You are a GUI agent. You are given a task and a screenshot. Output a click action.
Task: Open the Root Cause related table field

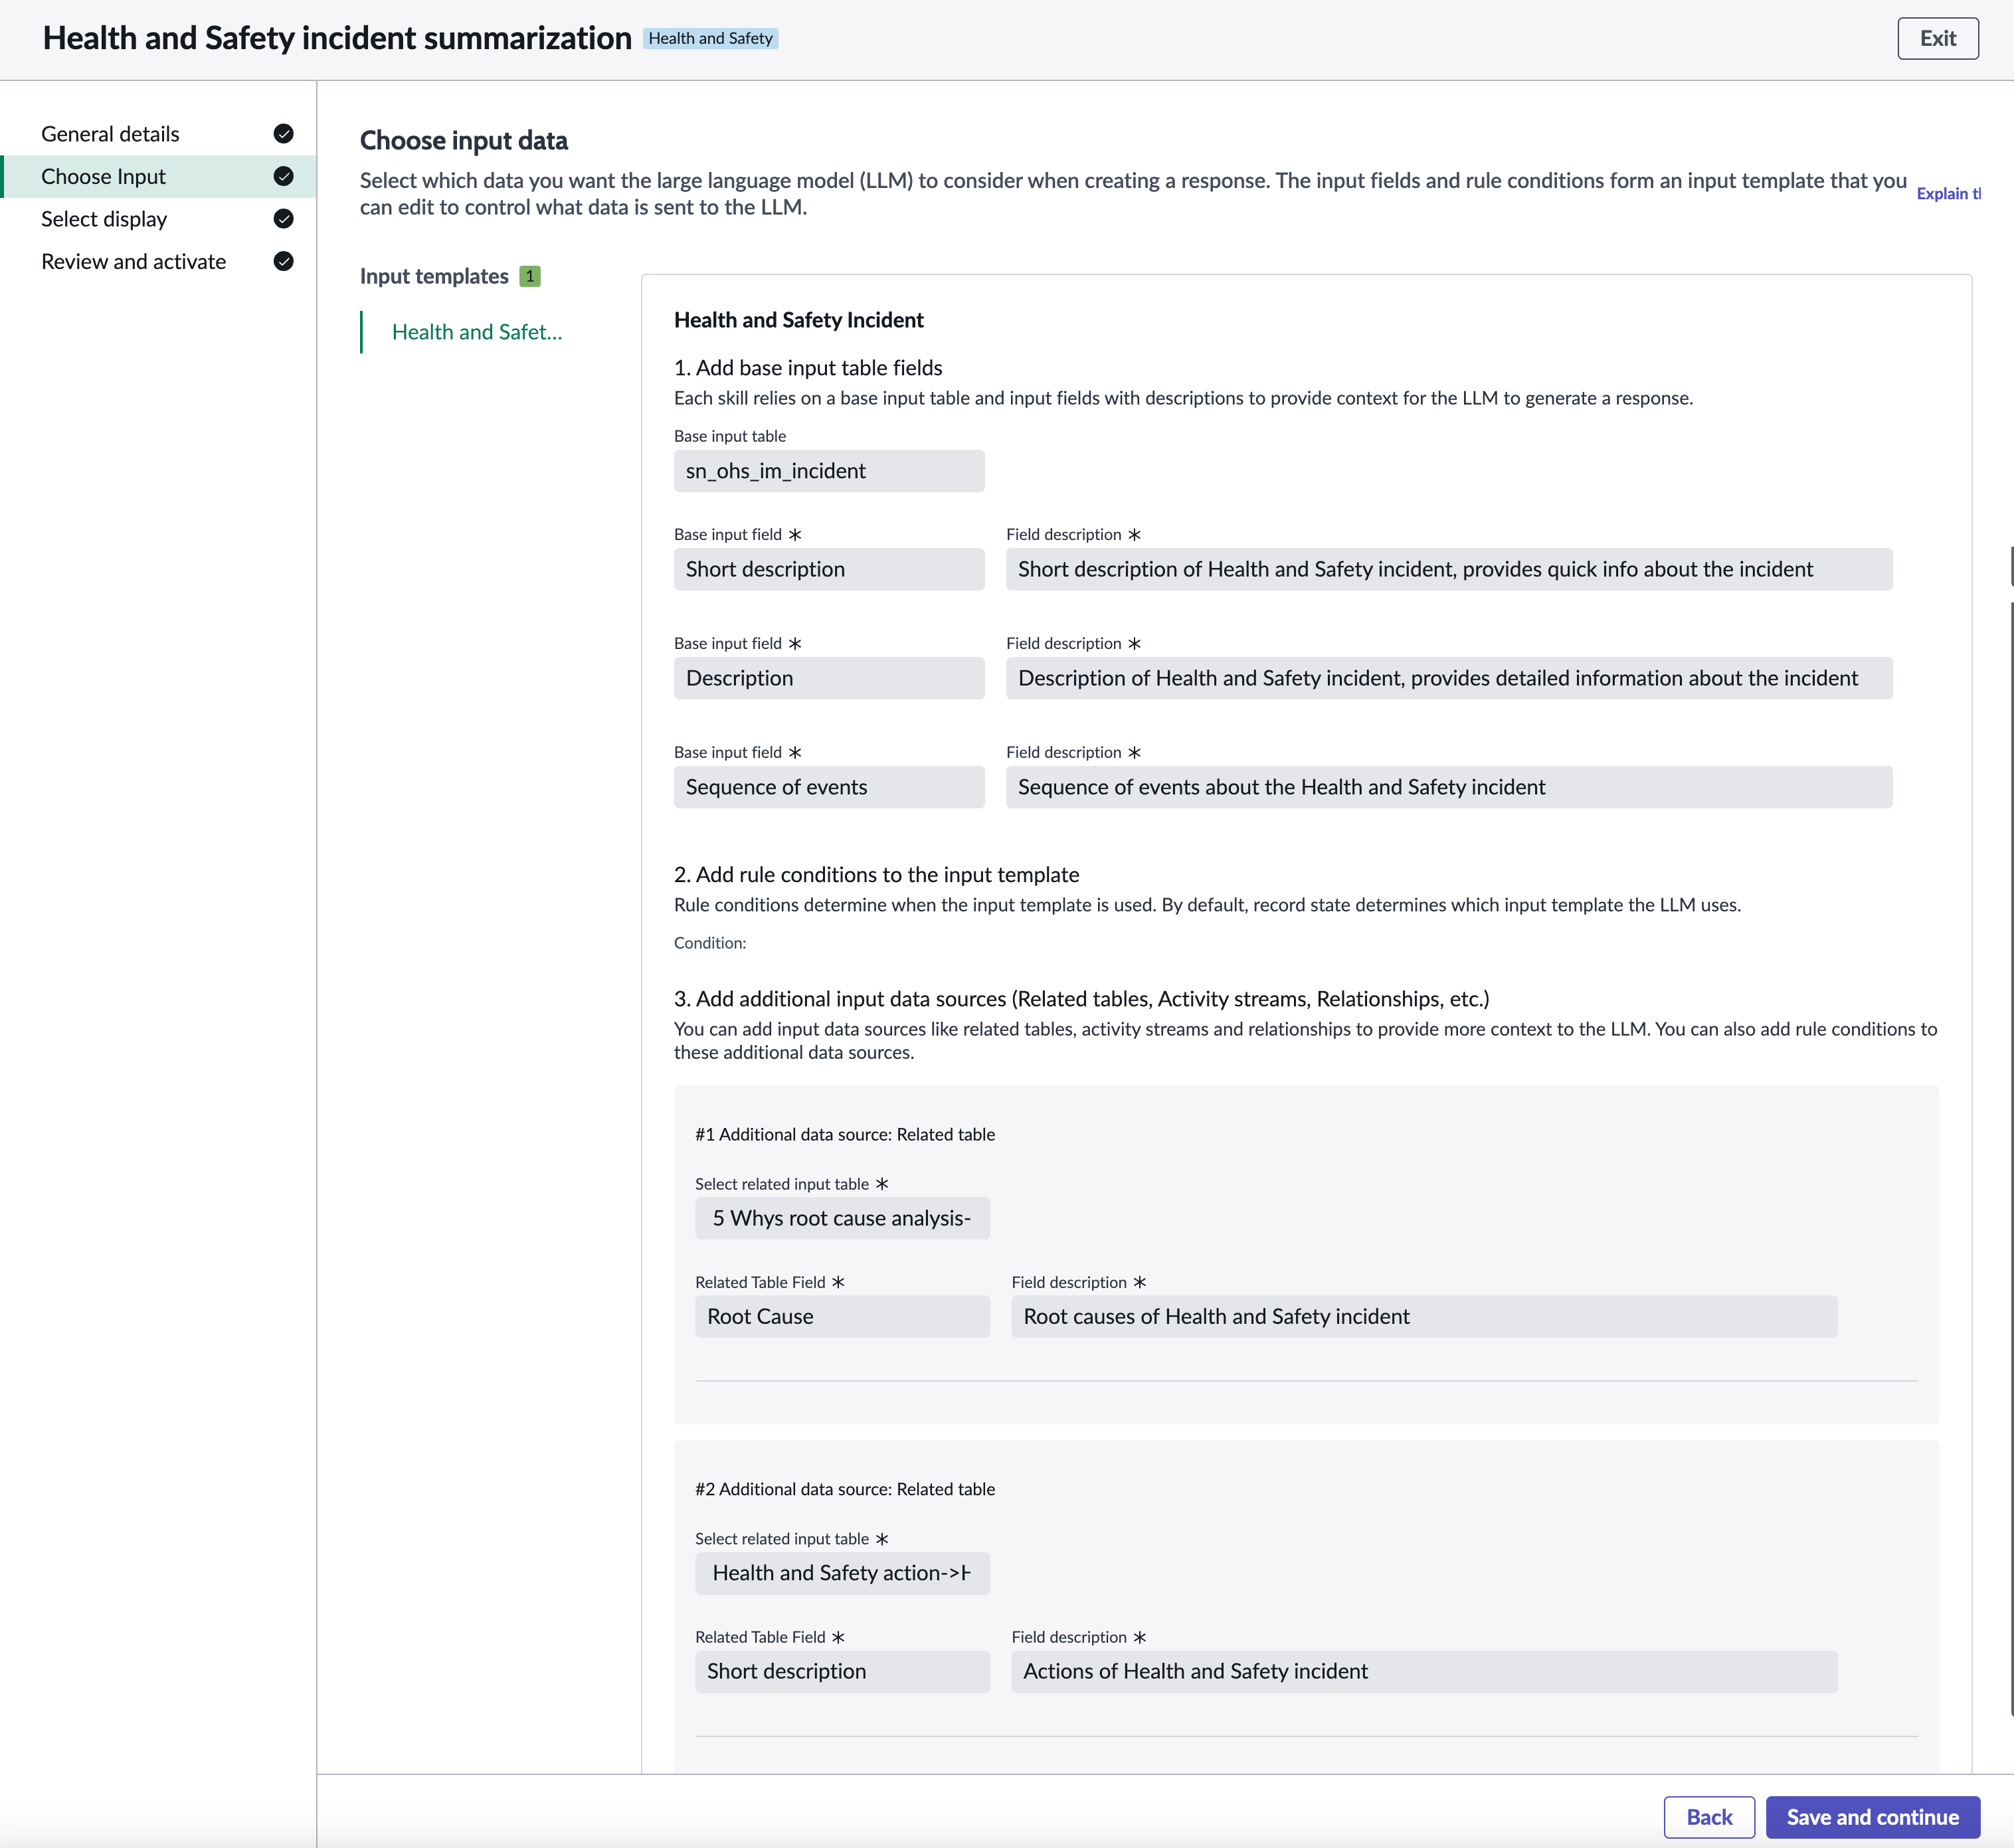point(842,1316)
